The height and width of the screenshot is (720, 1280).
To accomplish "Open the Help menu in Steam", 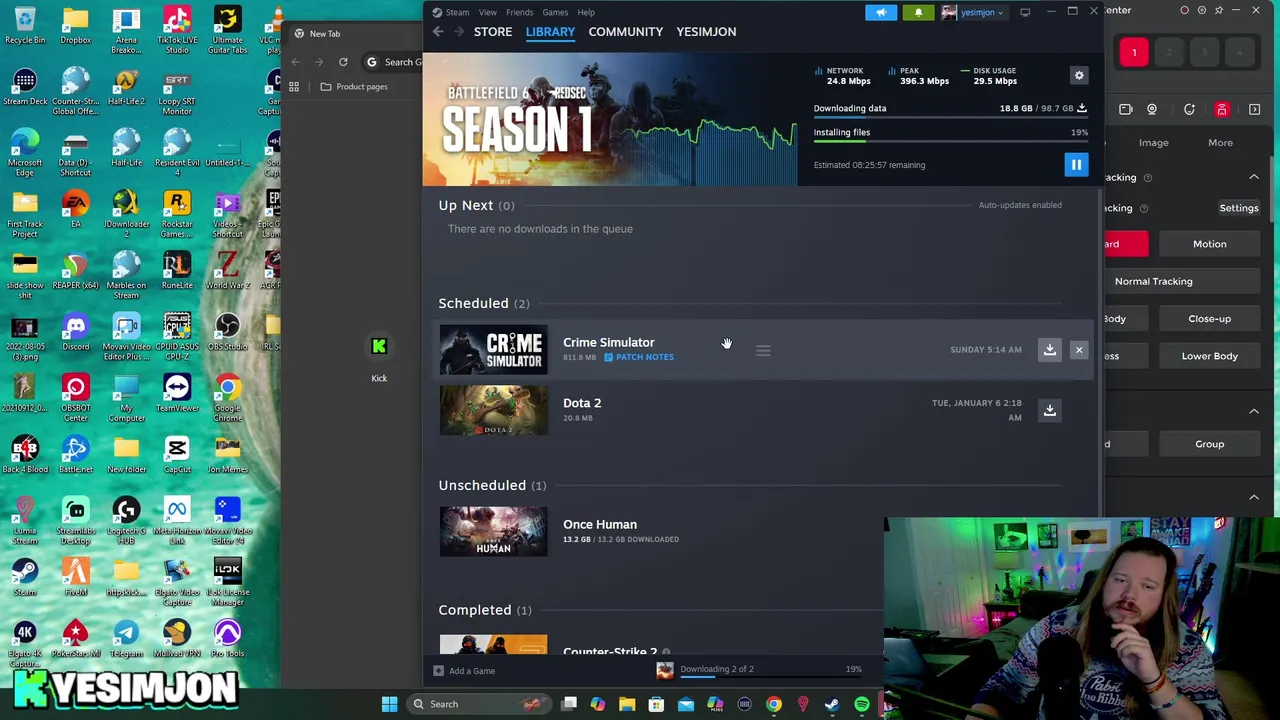I will (586, 12).
